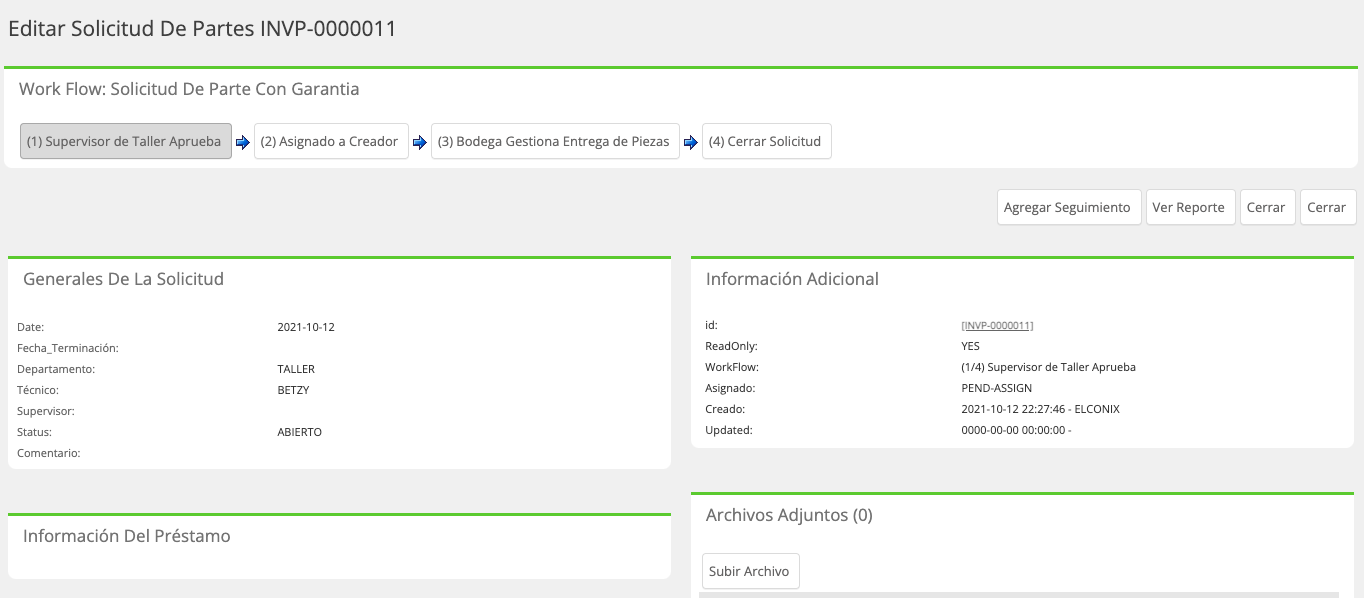Select the ABIERTO status value
Viewport: 1364px width, 598px height.
[x=300, y=432]
